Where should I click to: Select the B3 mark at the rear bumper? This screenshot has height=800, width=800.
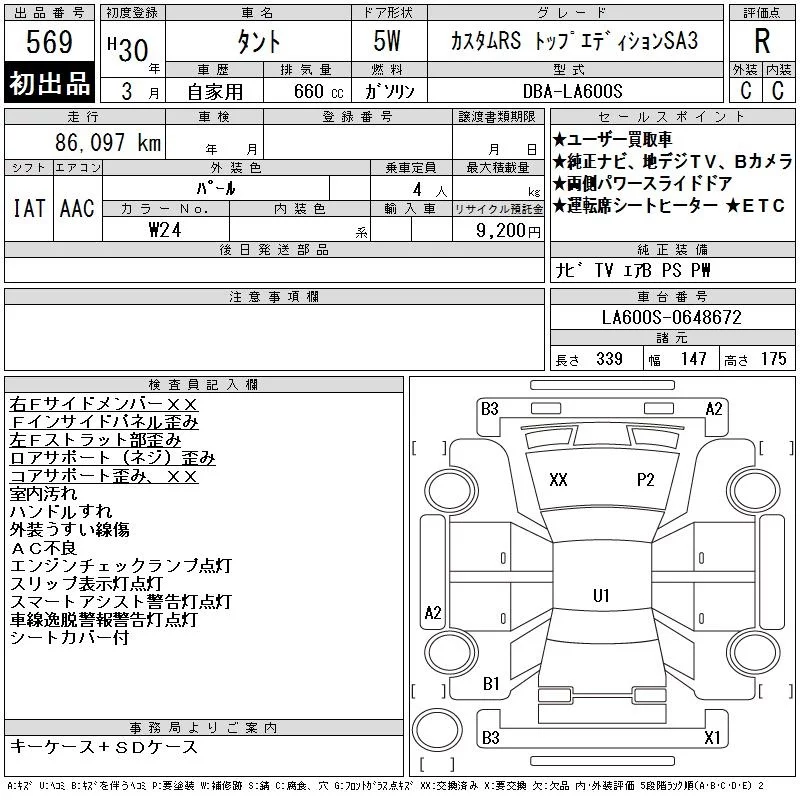(491, 737)
